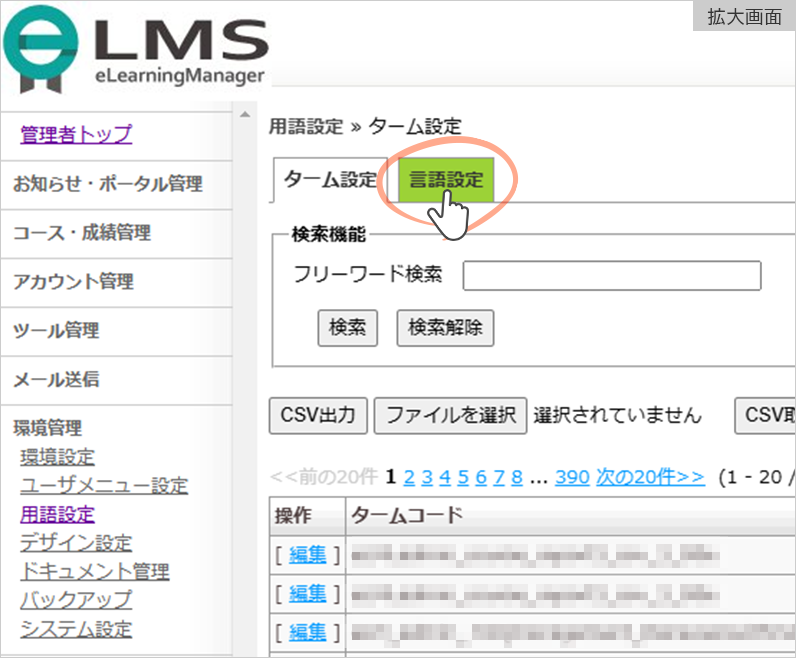
Task: Go to page 7 of results
Action: point(499,477)
